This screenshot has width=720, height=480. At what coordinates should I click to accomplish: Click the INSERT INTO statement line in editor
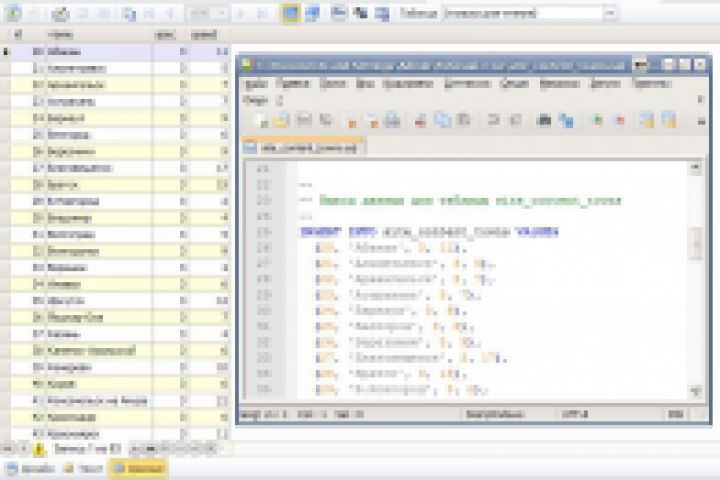(x=428, y=232)
